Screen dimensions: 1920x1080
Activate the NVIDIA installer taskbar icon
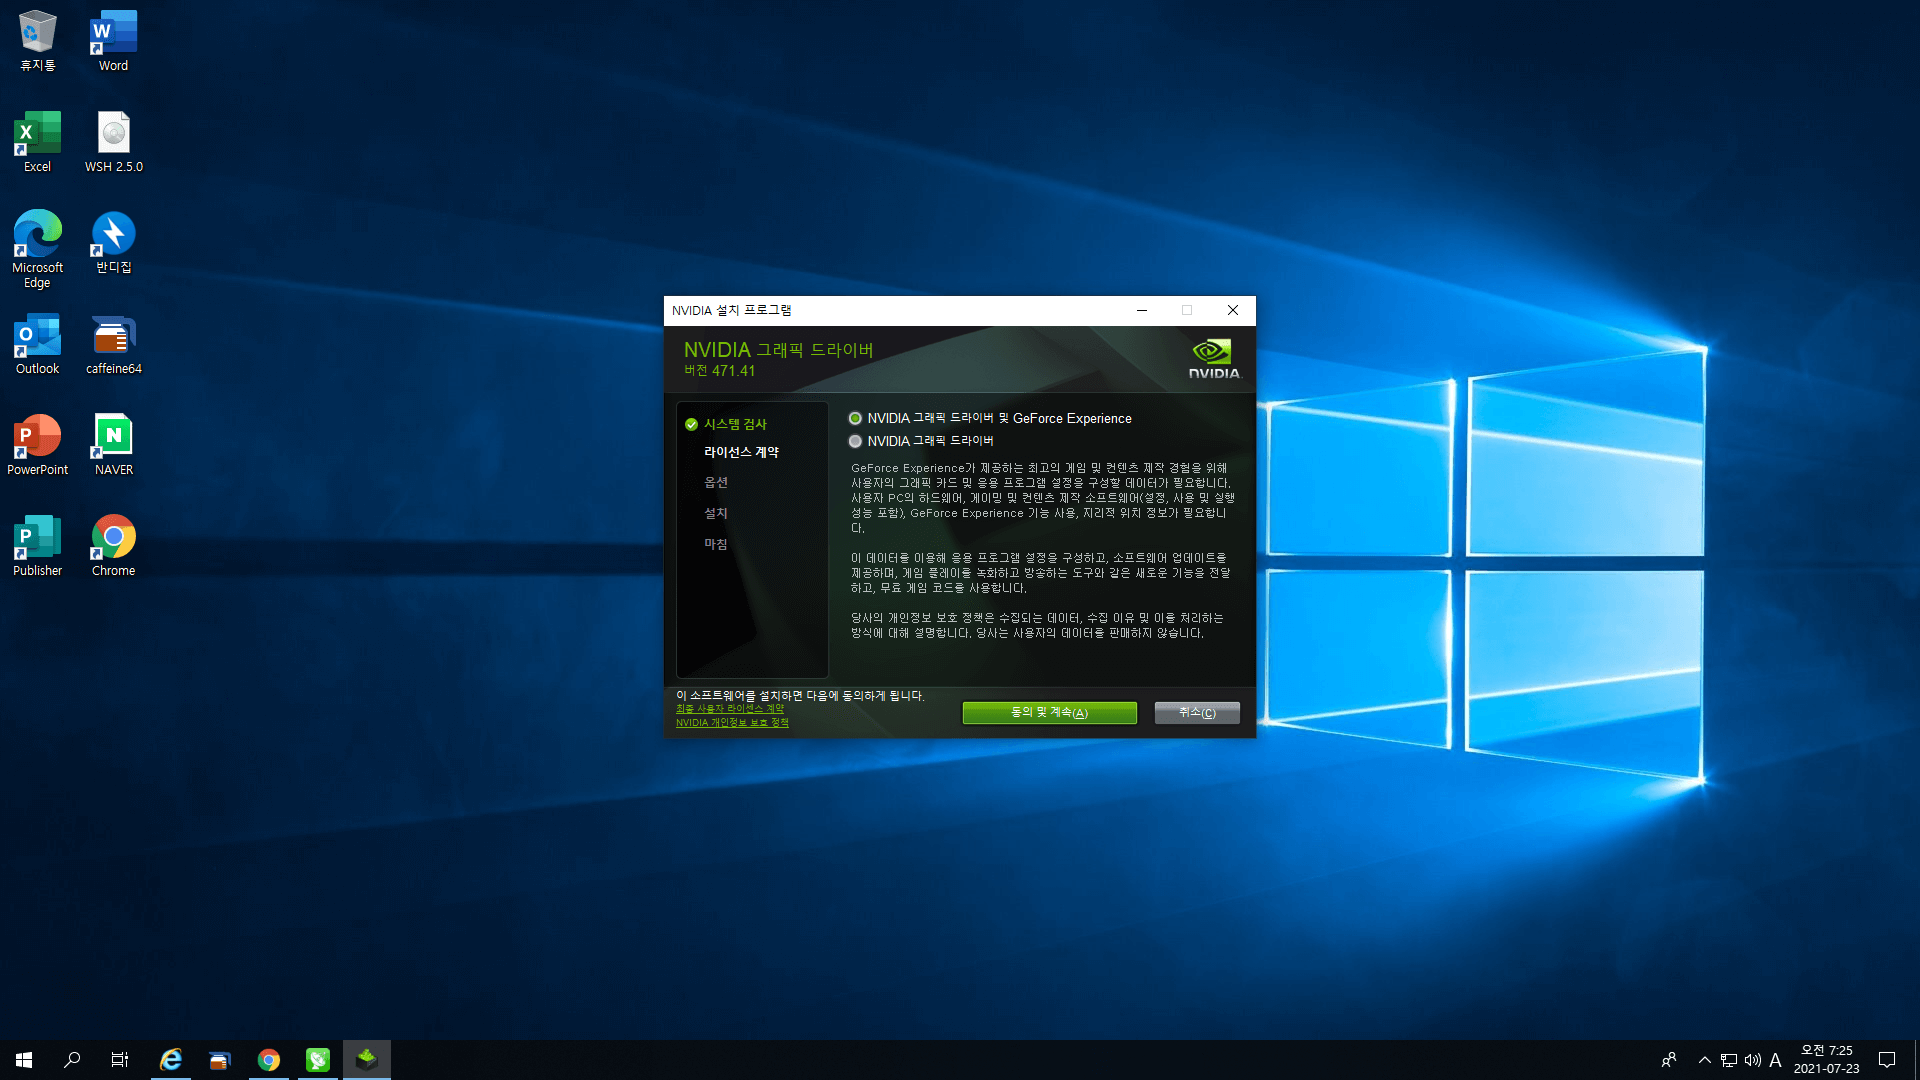tap(367, 1060)
